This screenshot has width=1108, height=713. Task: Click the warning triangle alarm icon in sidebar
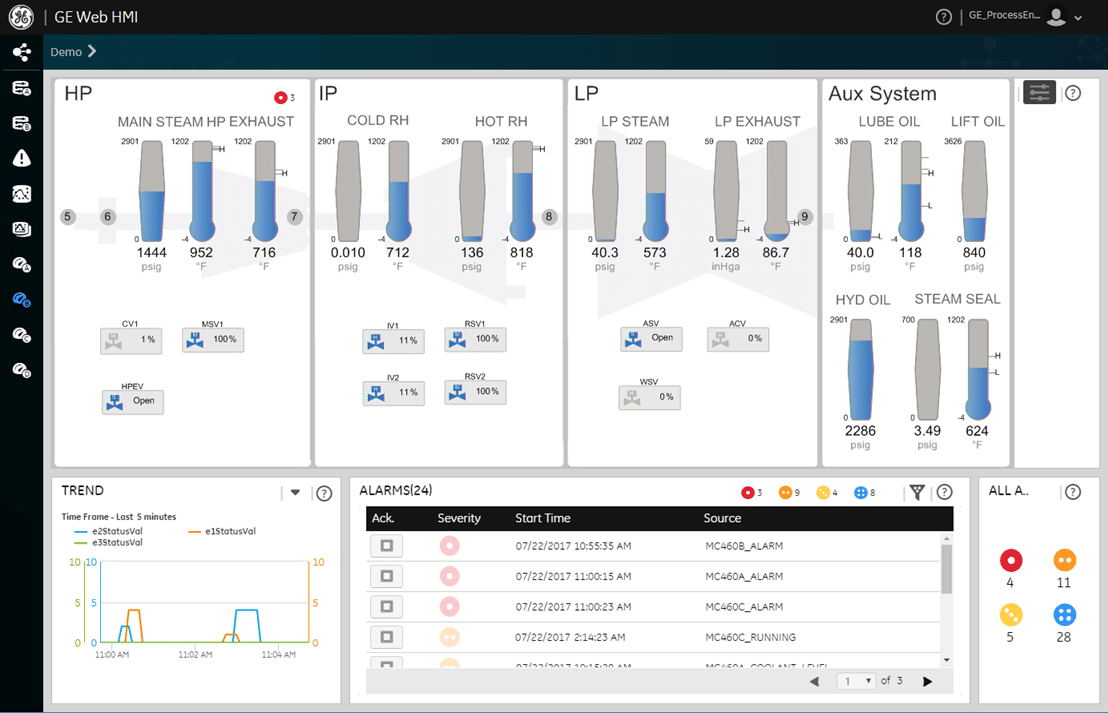[x=21, y=158]
